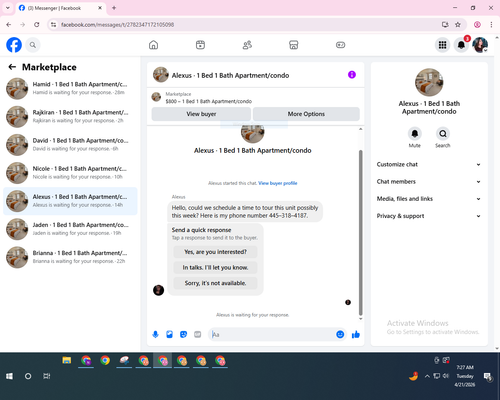The width and height of the screenshot is (500, 400).
Task: Open File Explorer on taskbar
Action: [67, 360]
